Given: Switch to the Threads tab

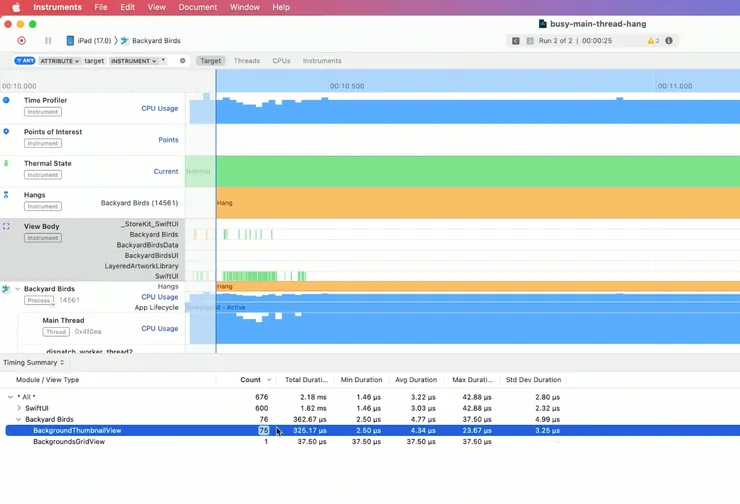Looking at the screenshot, I should (x=246, y=61).
